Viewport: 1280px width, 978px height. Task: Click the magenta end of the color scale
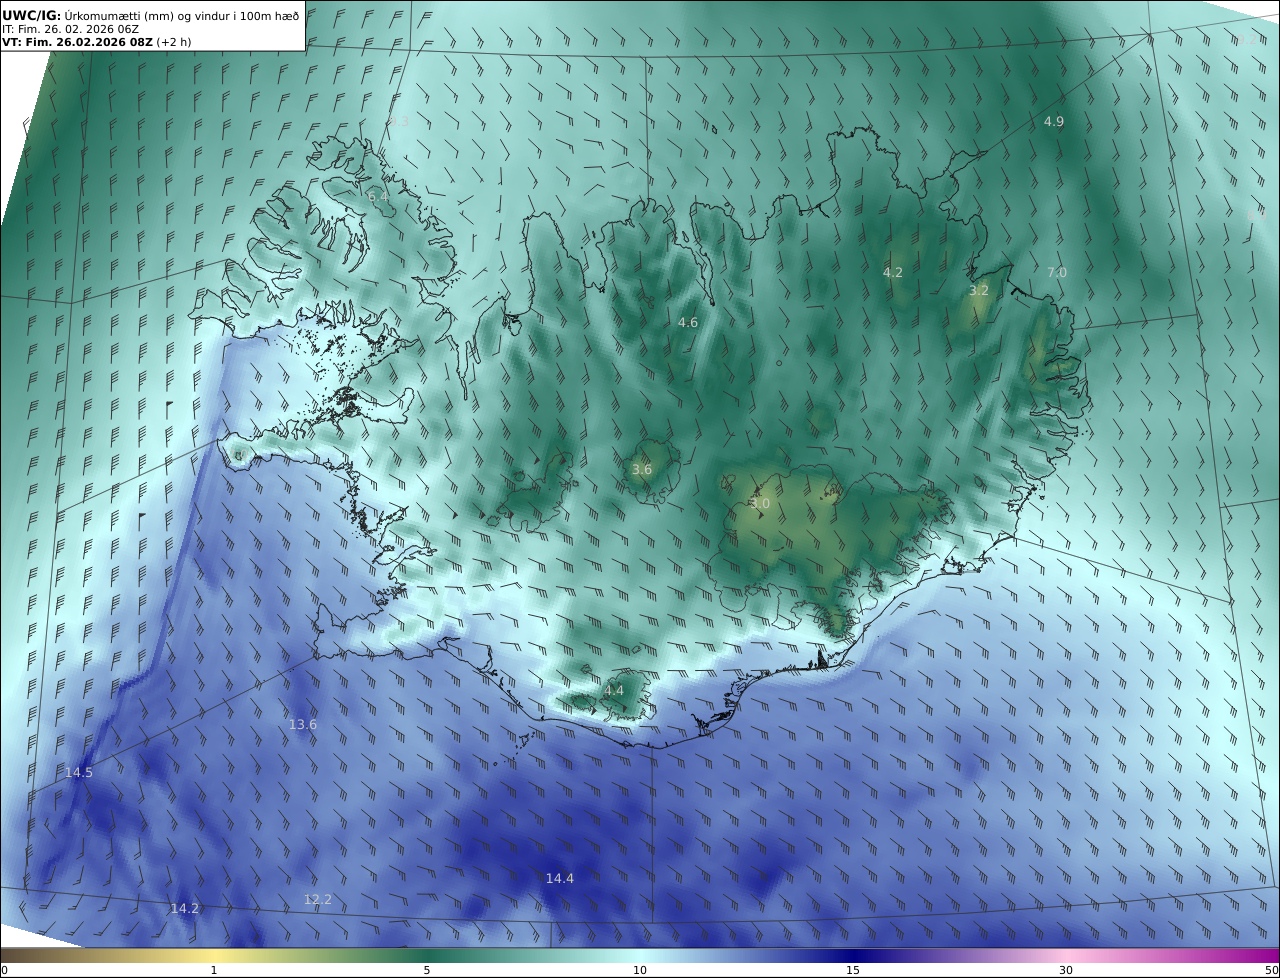(1268, 955)
